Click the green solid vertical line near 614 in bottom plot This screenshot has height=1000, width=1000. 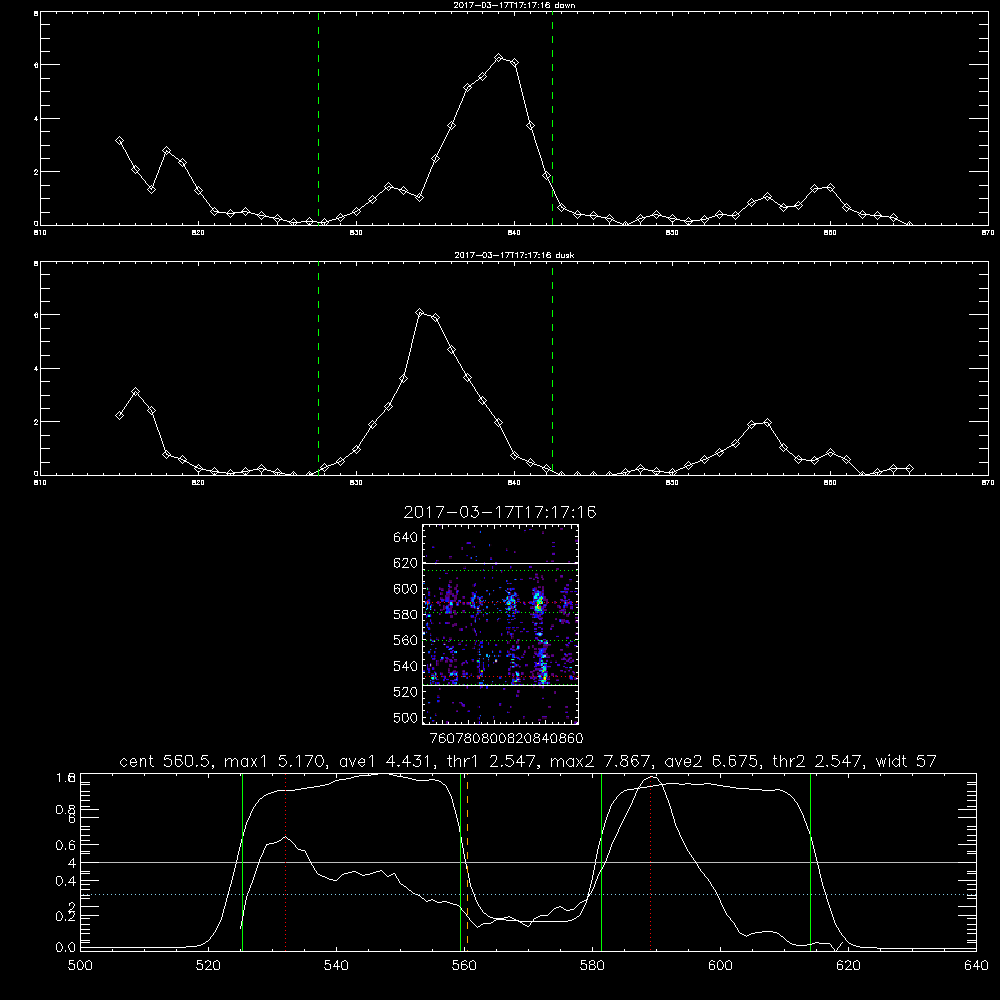tap(811, 862)
